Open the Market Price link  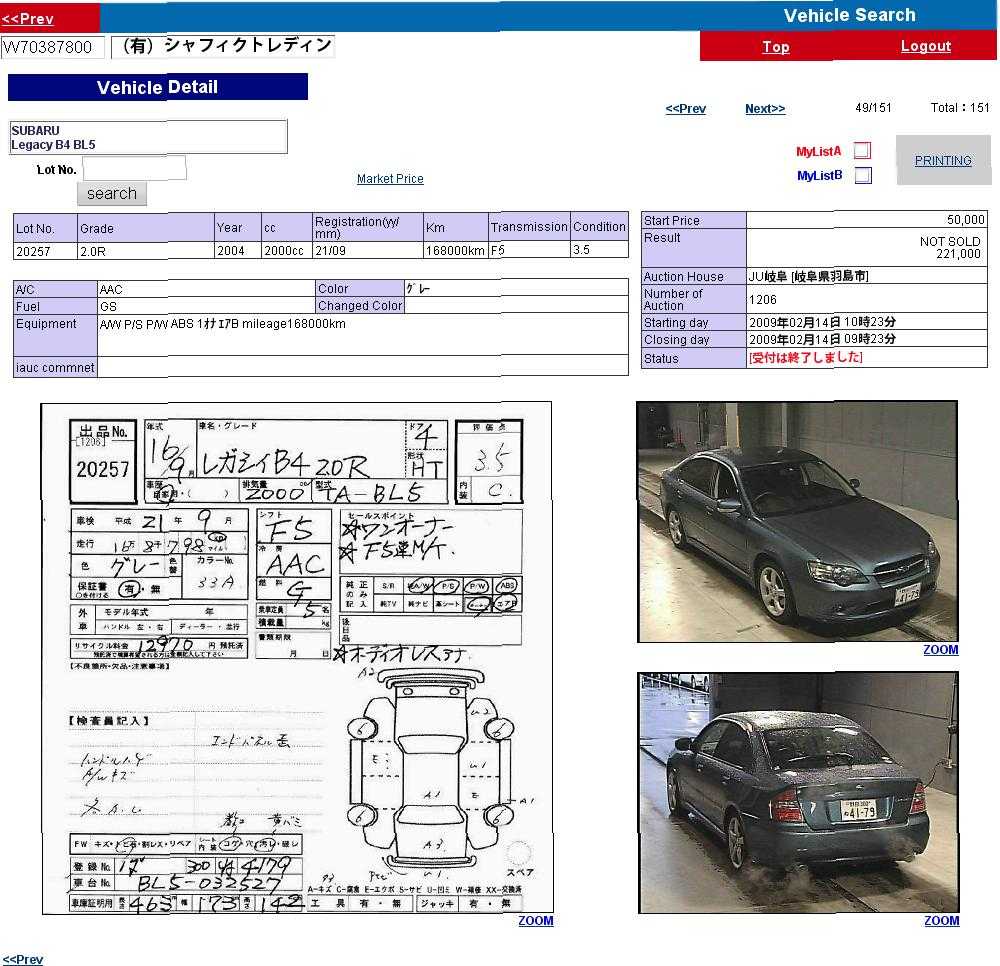(390, 179)
